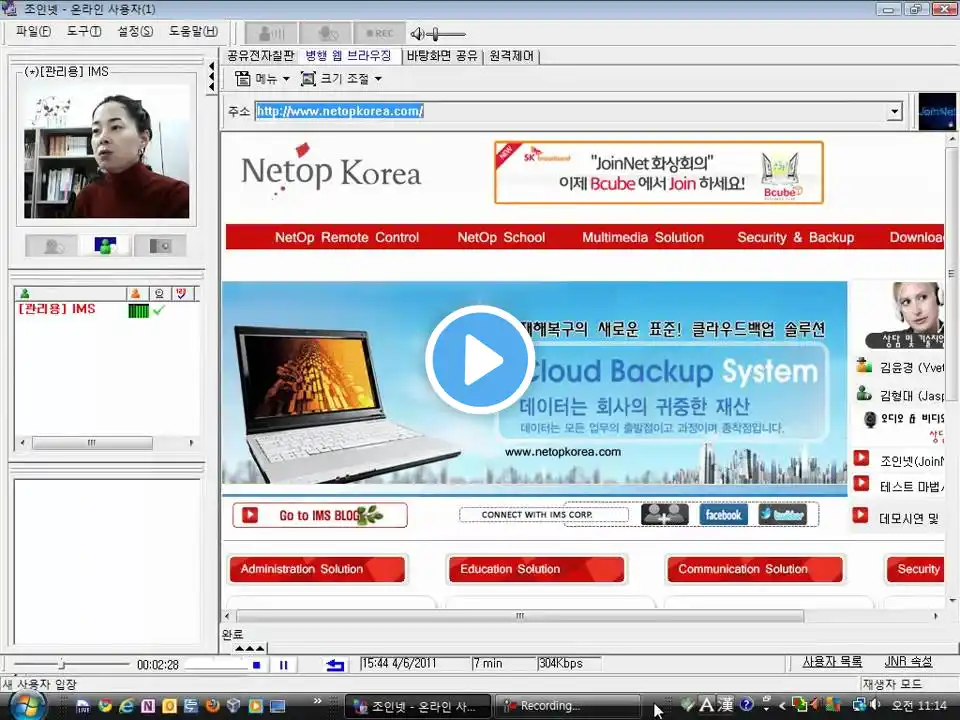Open the Recording... taskbar item

pyautogui.click(x=568, y=706)
